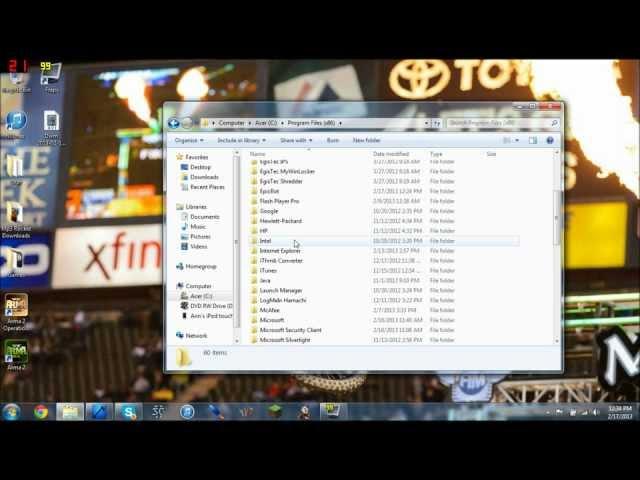Sort by the Date modified column header
Screen dimensions: 640x480
391,154
